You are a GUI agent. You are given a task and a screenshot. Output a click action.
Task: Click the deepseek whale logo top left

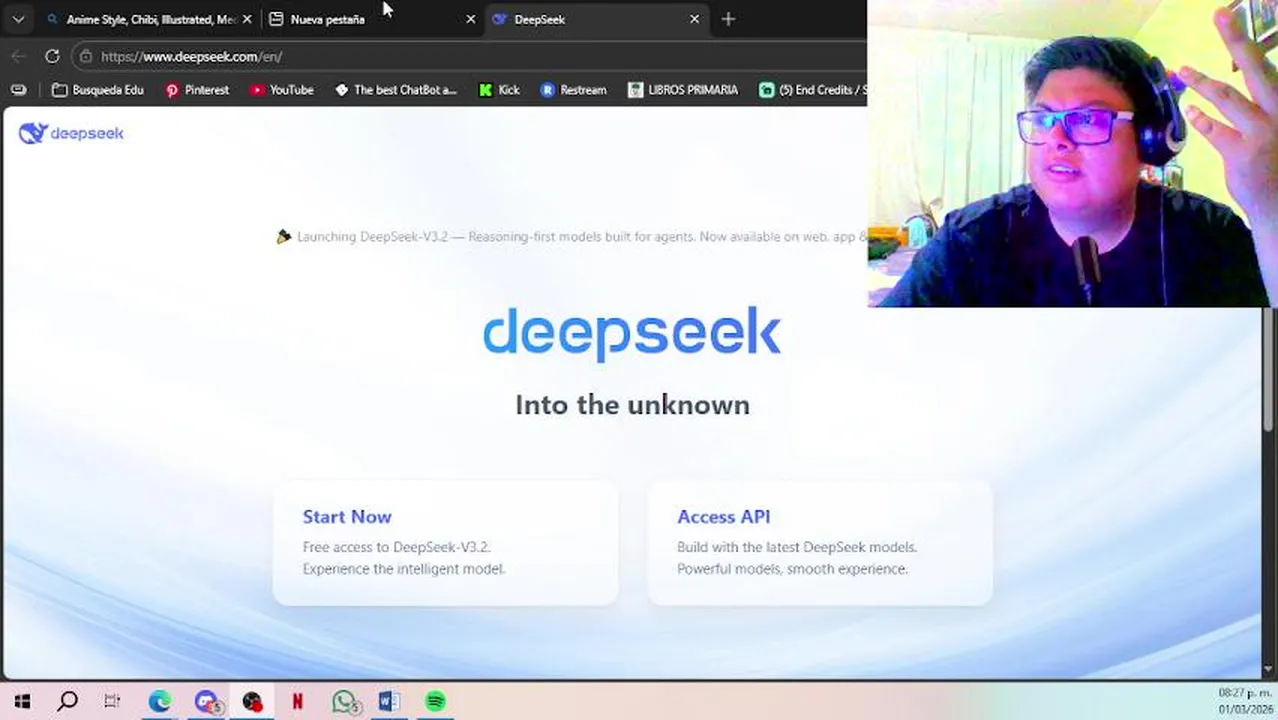(x=71, y=133)
